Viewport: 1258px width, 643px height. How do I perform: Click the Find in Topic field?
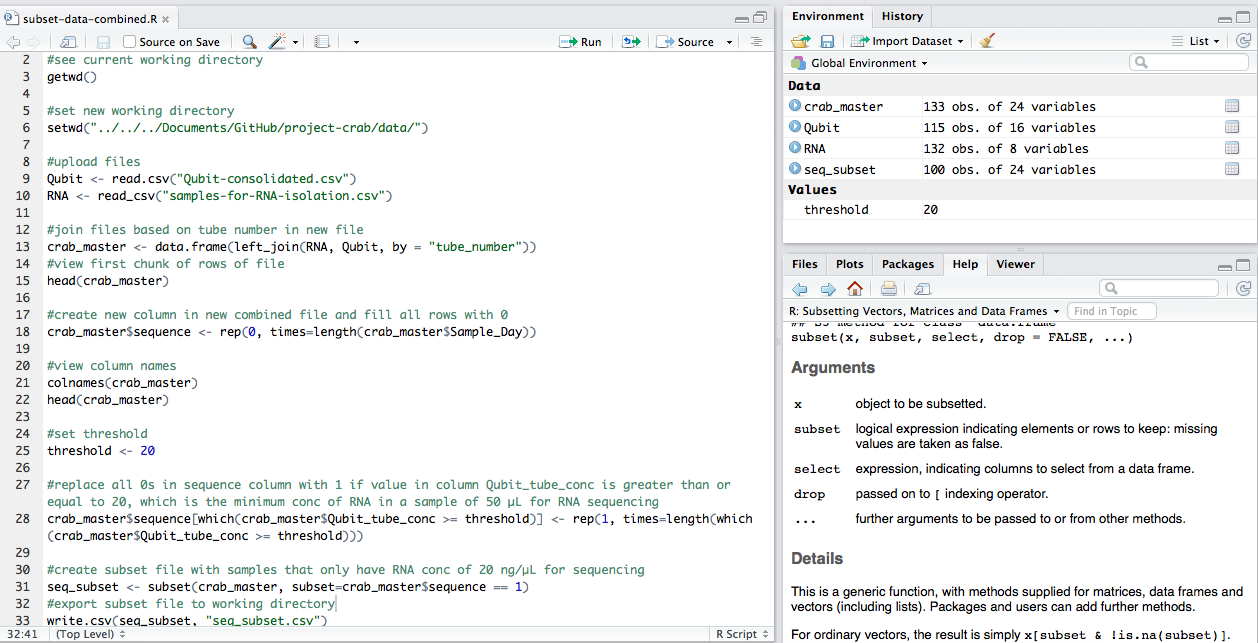point(1111,311)
